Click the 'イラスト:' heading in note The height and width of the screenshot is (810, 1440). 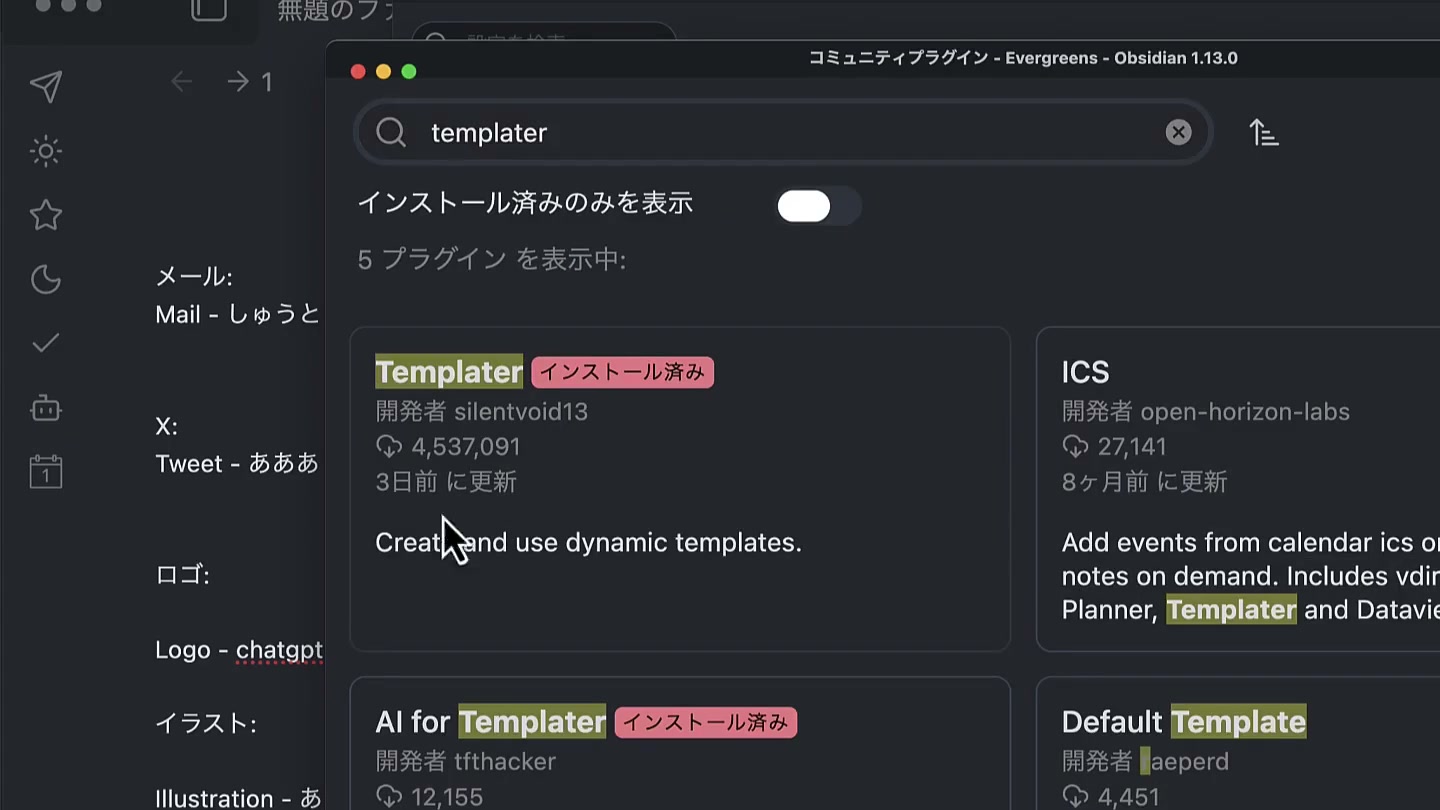coord(206,724)
